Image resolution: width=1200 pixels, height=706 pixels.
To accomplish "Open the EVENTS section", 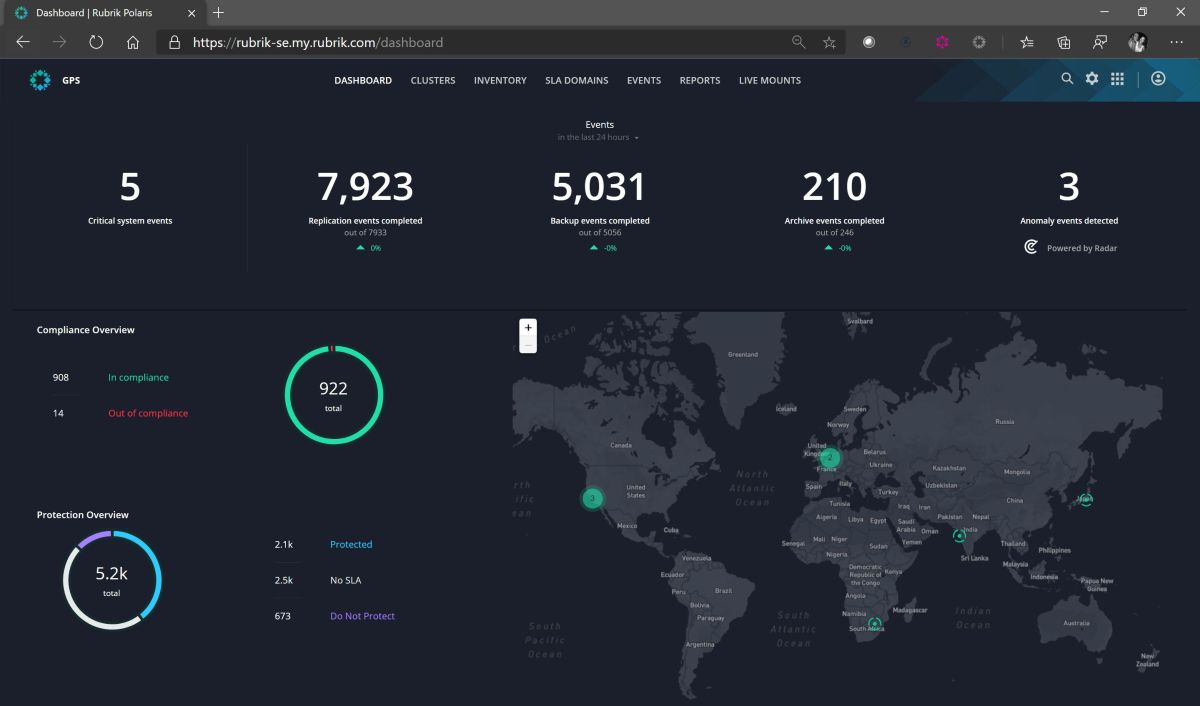I will [643, 80].
